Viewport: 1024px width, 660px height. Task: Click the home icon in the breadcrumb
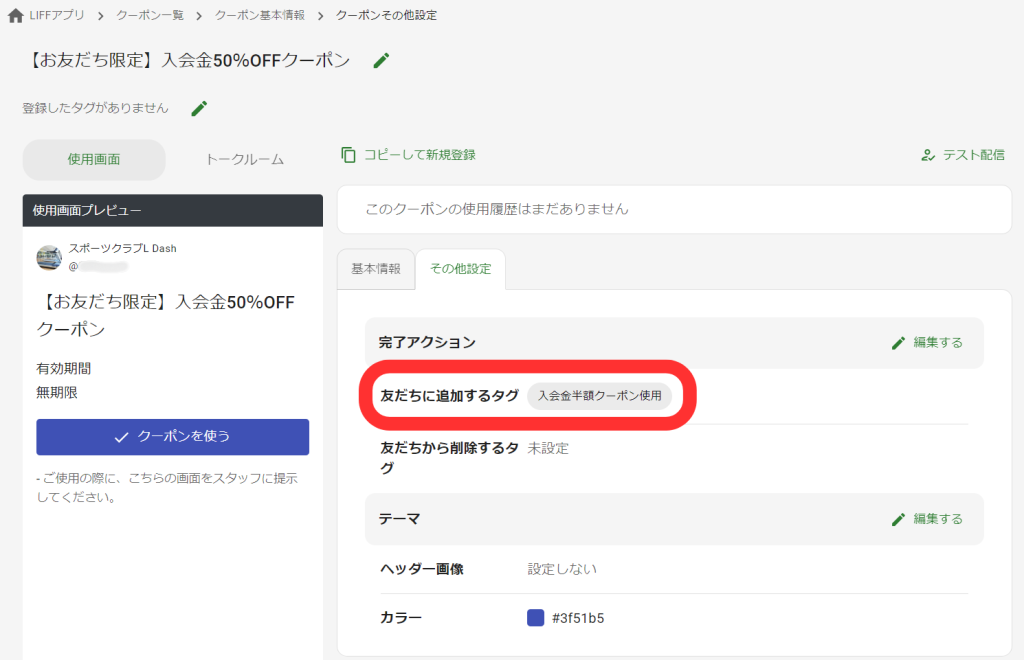click(14, 15)
